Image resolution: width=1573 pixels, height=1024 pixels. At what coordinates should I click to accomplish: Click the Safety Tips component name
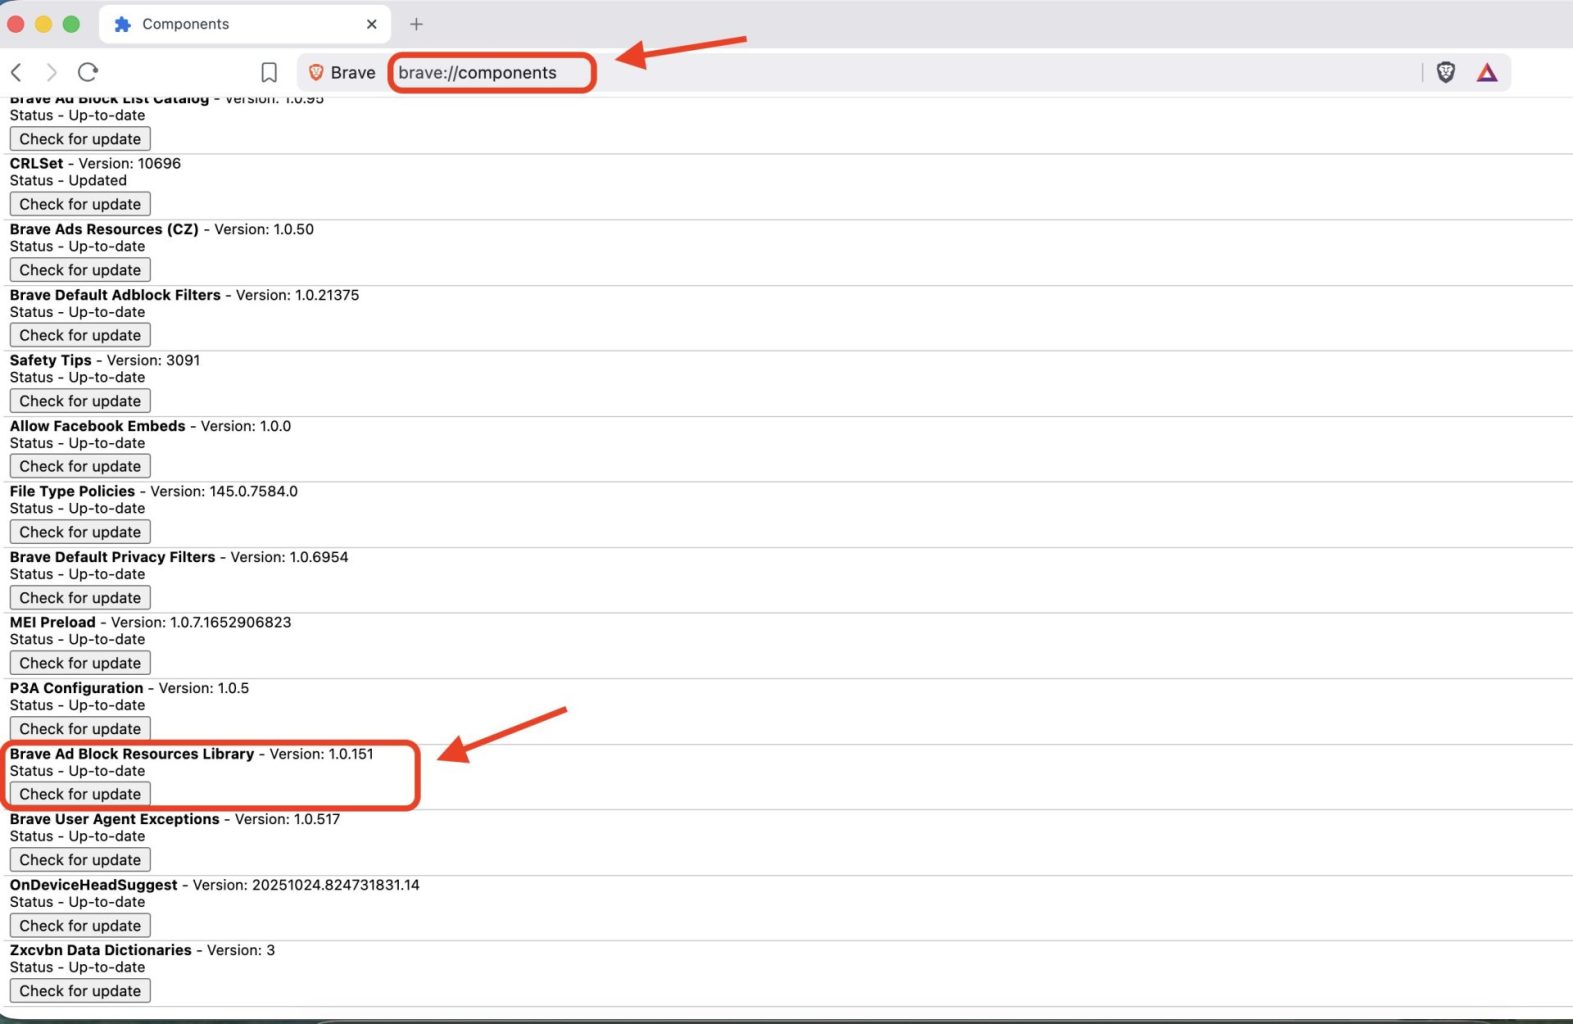tap(51, 360)
